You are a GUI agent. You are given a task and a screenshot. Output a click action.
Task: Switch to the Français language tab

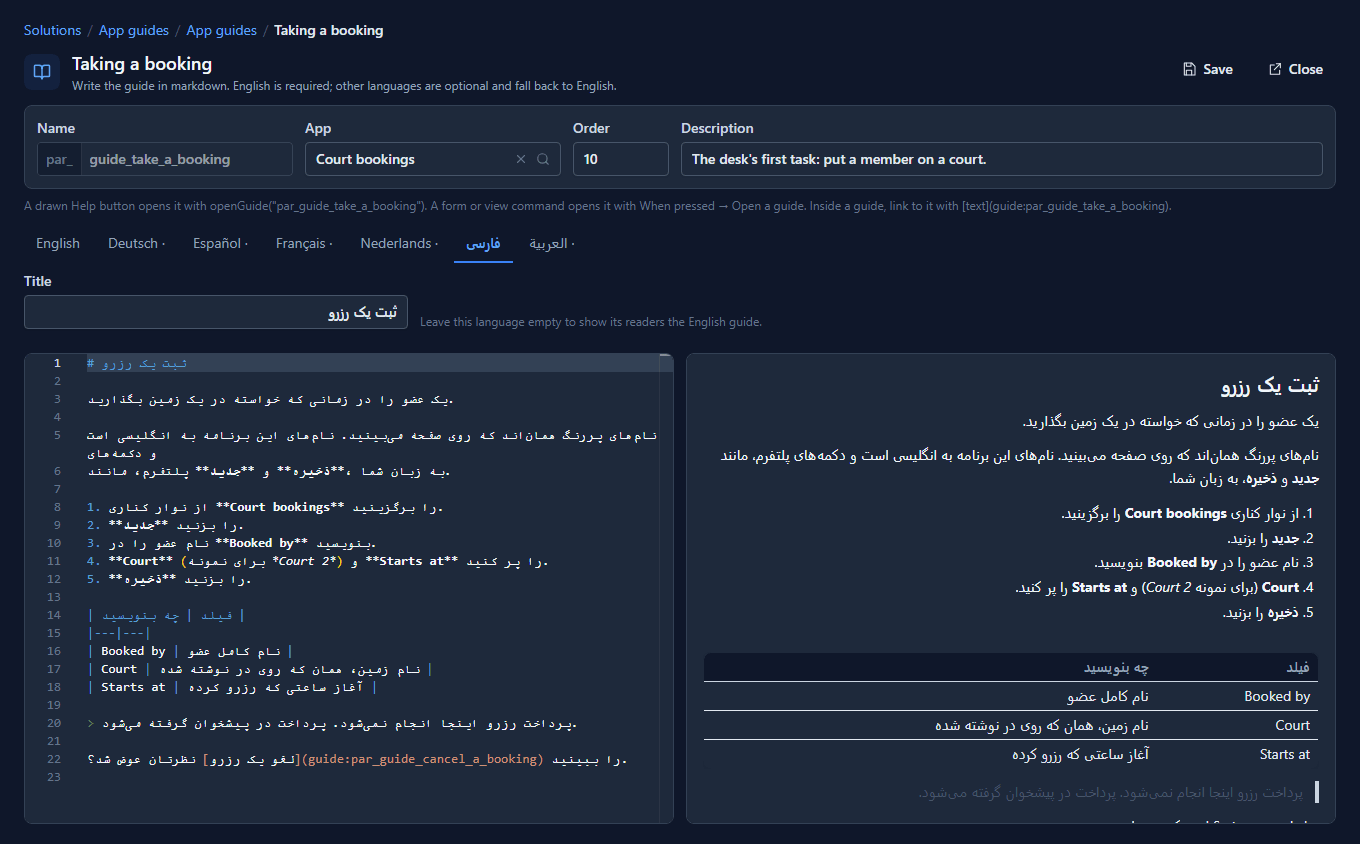pos(304,243)
